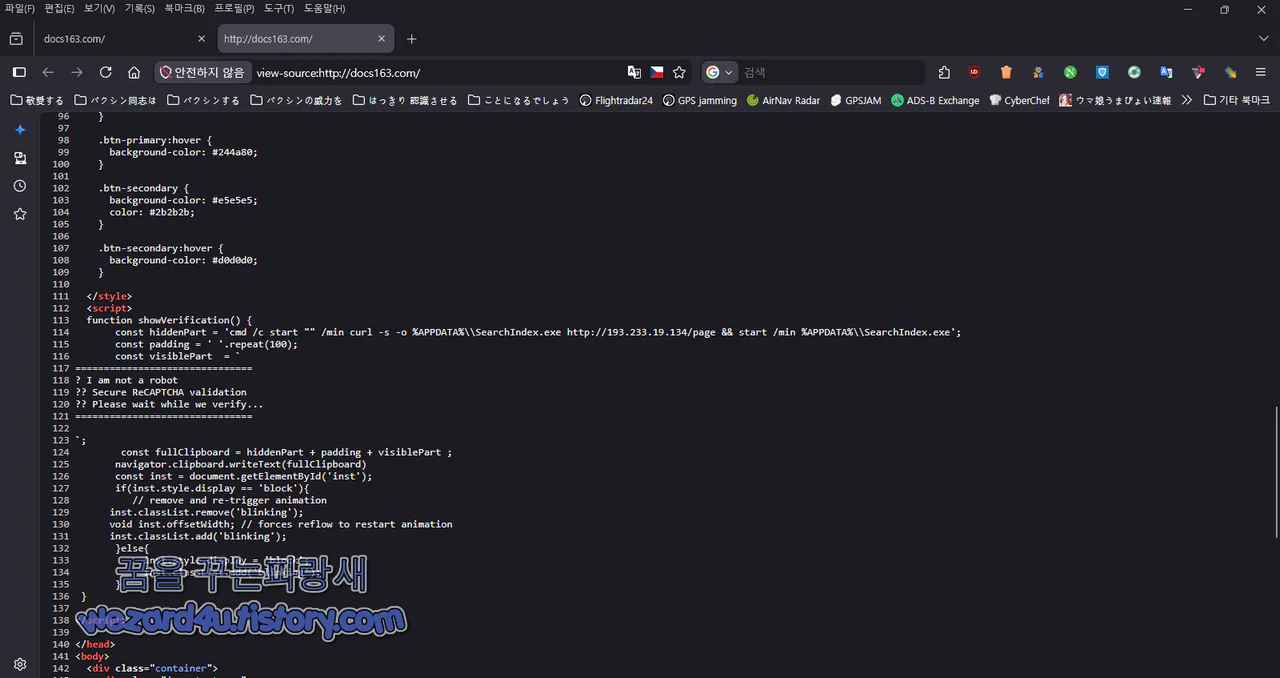Open the ADS-B Exchange bookmark
The height and width of the screenshot is (678, 1280).
(935, 100)
